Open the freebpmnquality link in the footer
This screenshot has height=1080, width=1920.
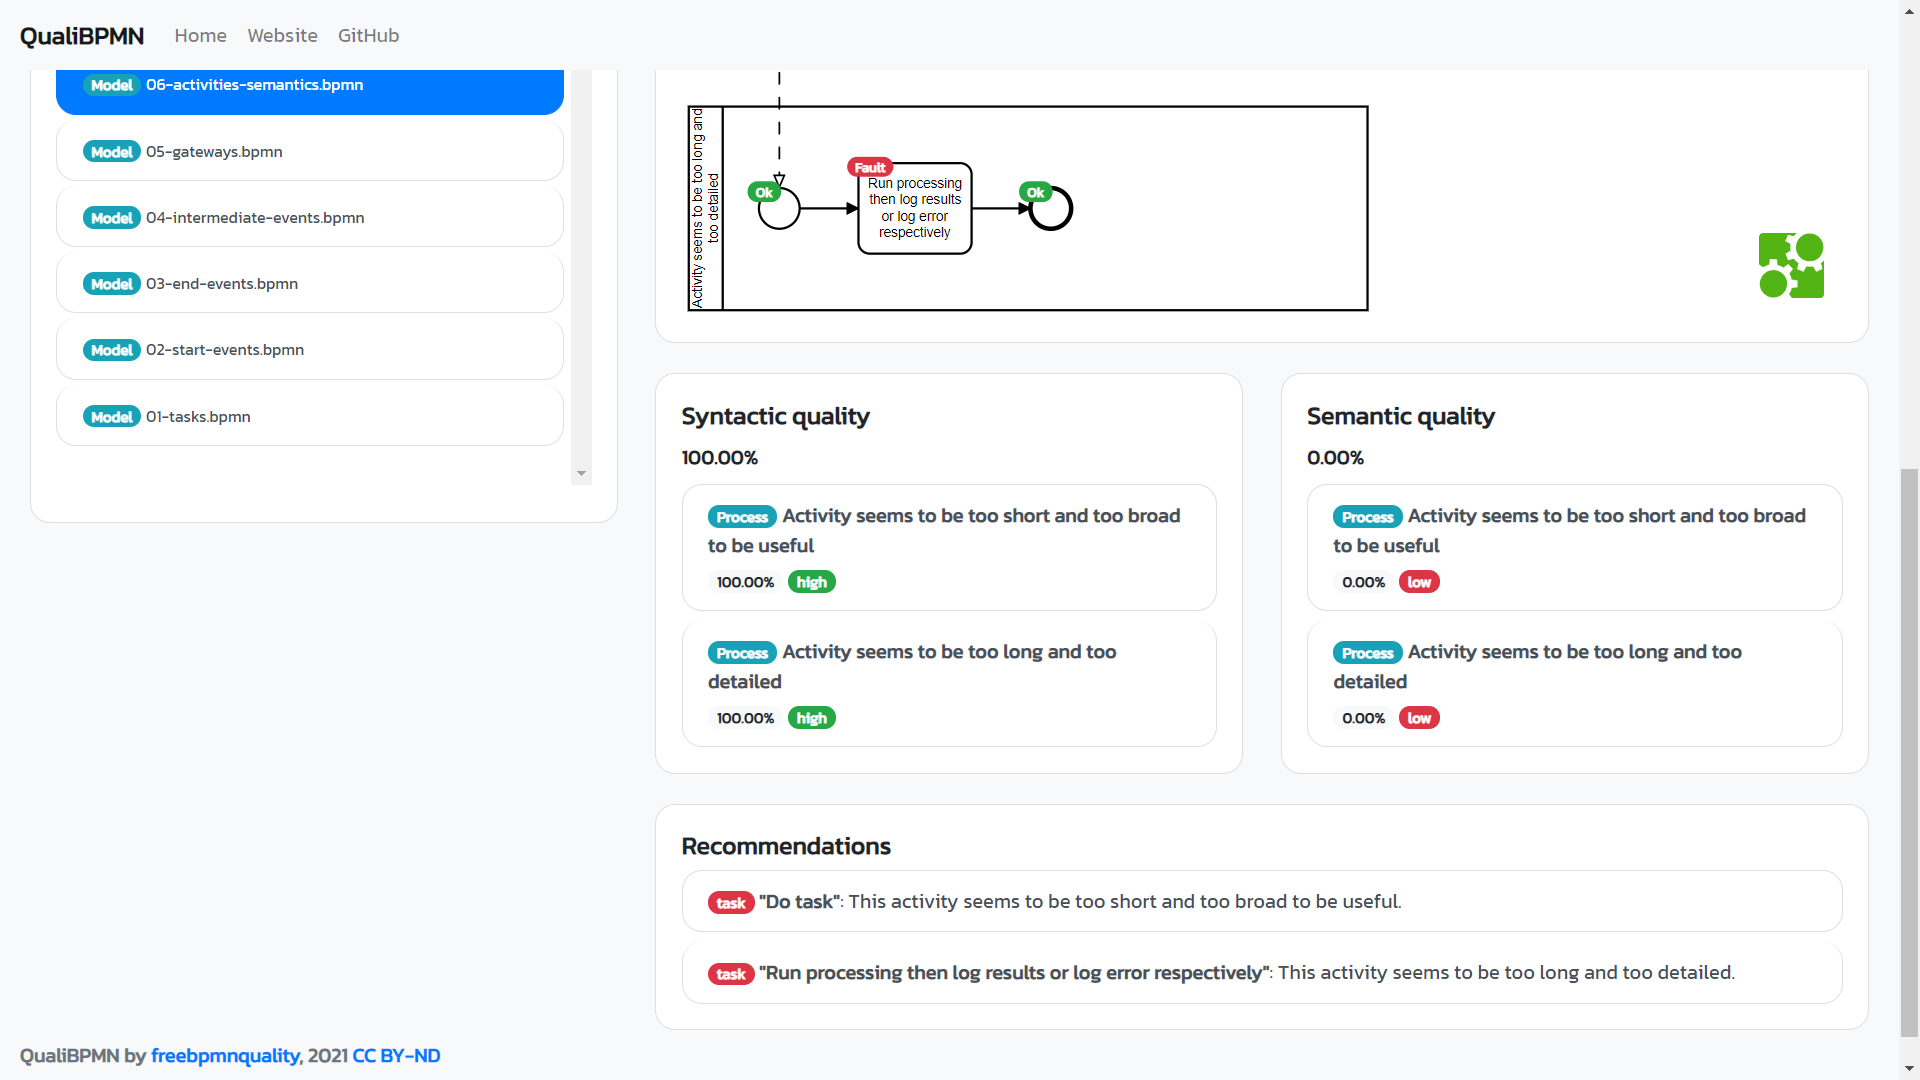(225, 1055)
